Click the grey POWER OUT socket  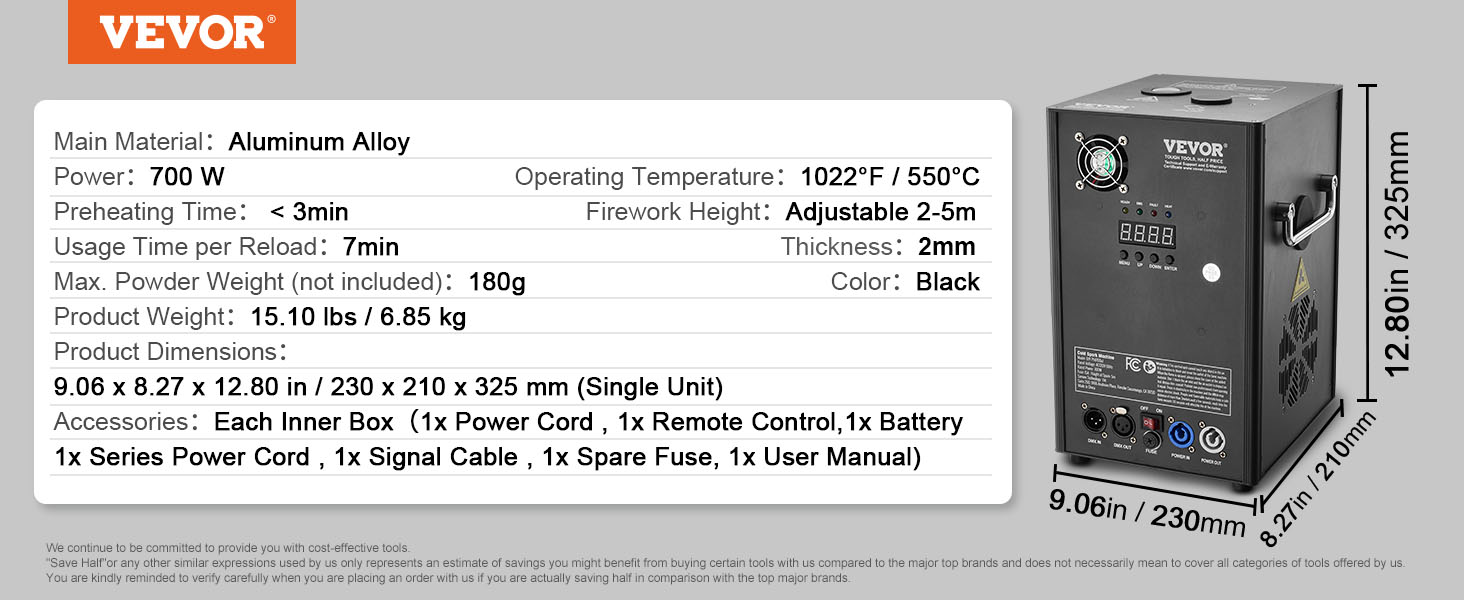pos(1211,440)
